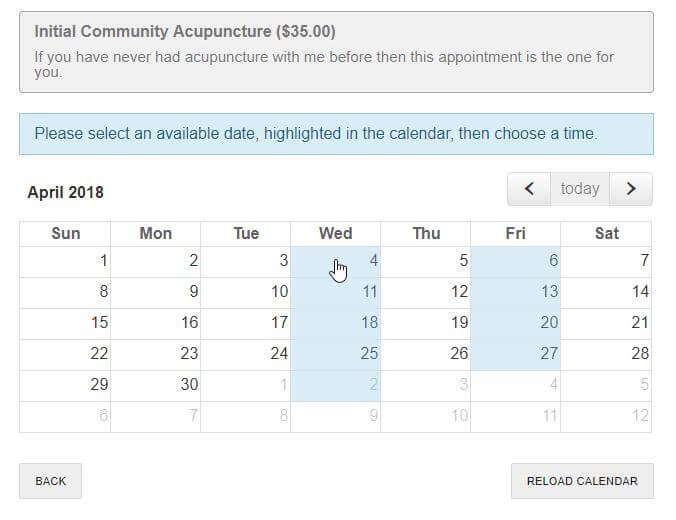Select Friday April 6

click(516, 262)
